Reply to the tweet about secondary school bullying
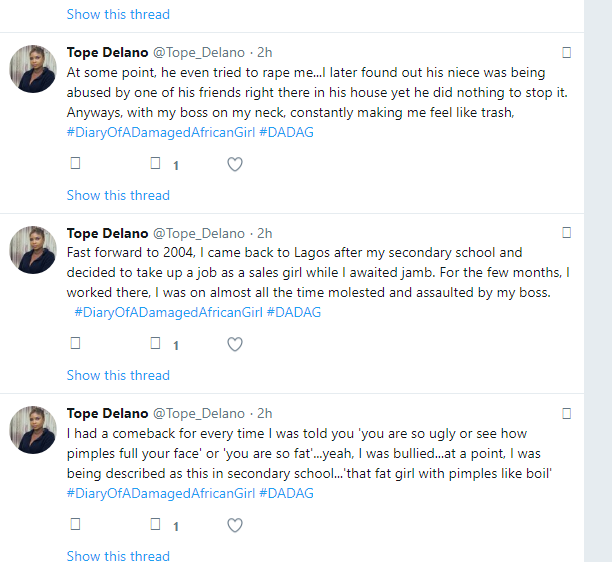Image resolution: width=612 pixels, height=562 pixels. [x=75, y=524]
